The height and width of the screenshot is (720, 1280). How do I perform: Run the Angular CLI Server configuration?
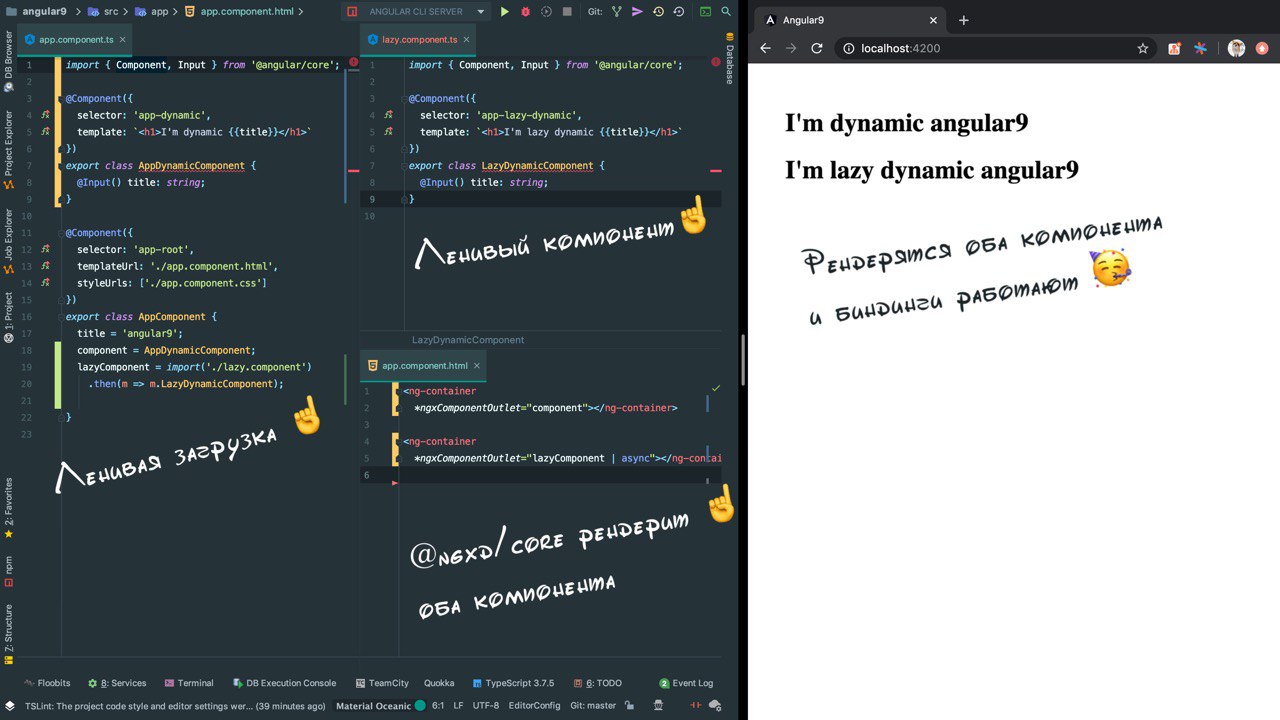pos(504,12)
